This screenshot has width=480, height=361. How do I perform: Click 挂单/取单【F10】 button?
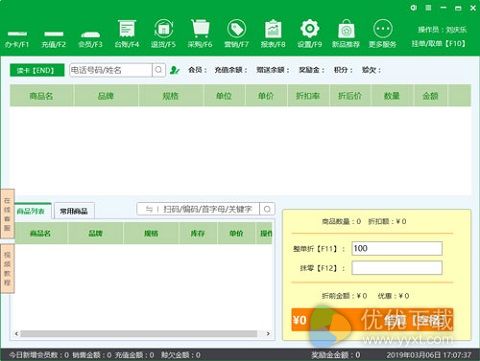click(439, 44)
